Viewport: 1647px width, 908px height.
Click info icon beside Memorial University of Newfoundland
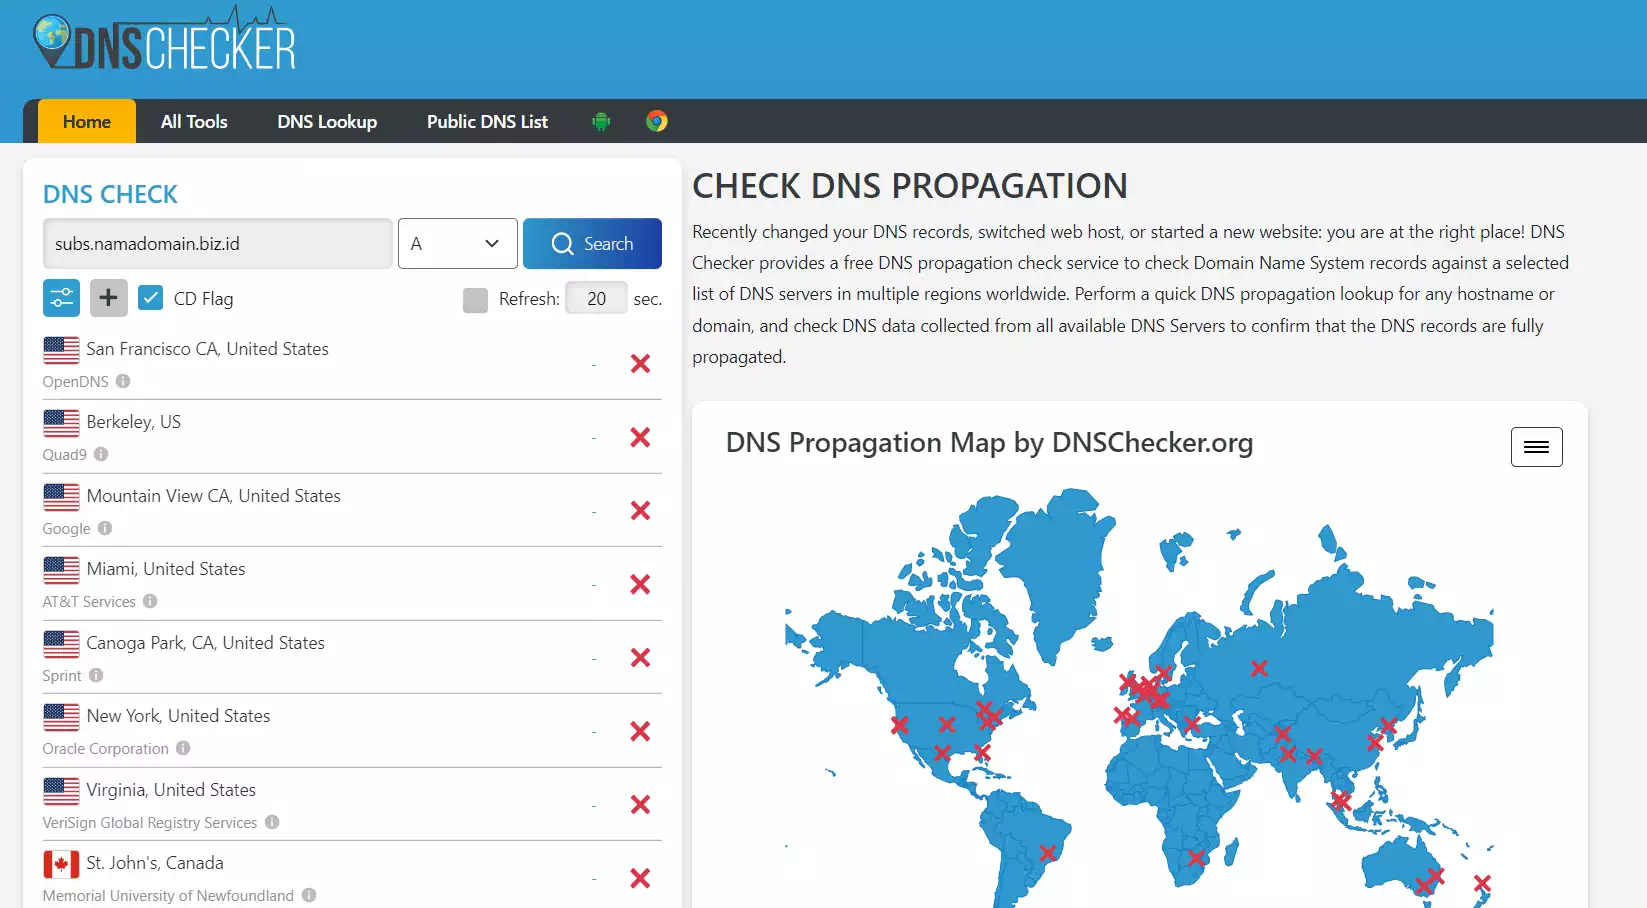pyautogui.click(x=309, y=895)
